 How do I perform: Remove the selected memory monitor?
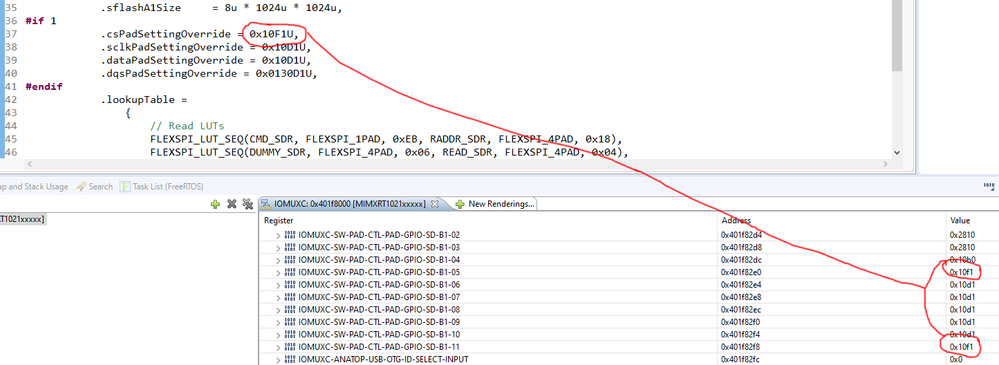[232, 204]
